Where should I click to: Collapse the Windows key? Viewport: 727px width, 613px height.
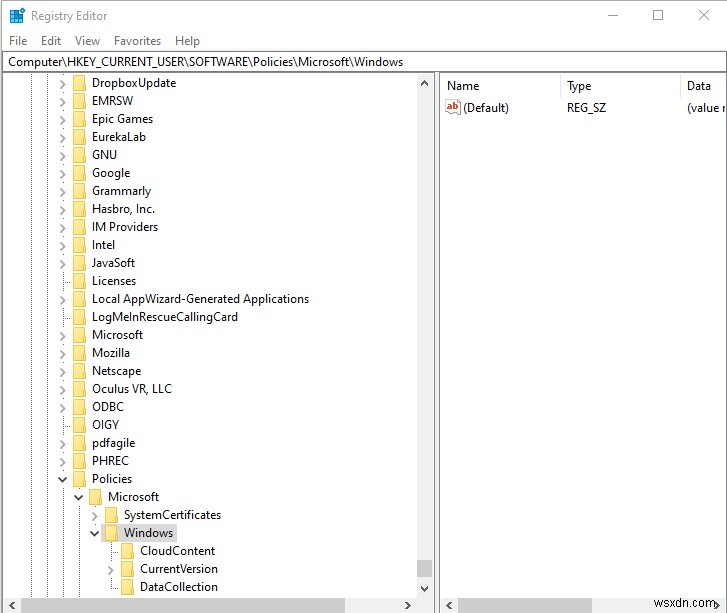point(94,534)
